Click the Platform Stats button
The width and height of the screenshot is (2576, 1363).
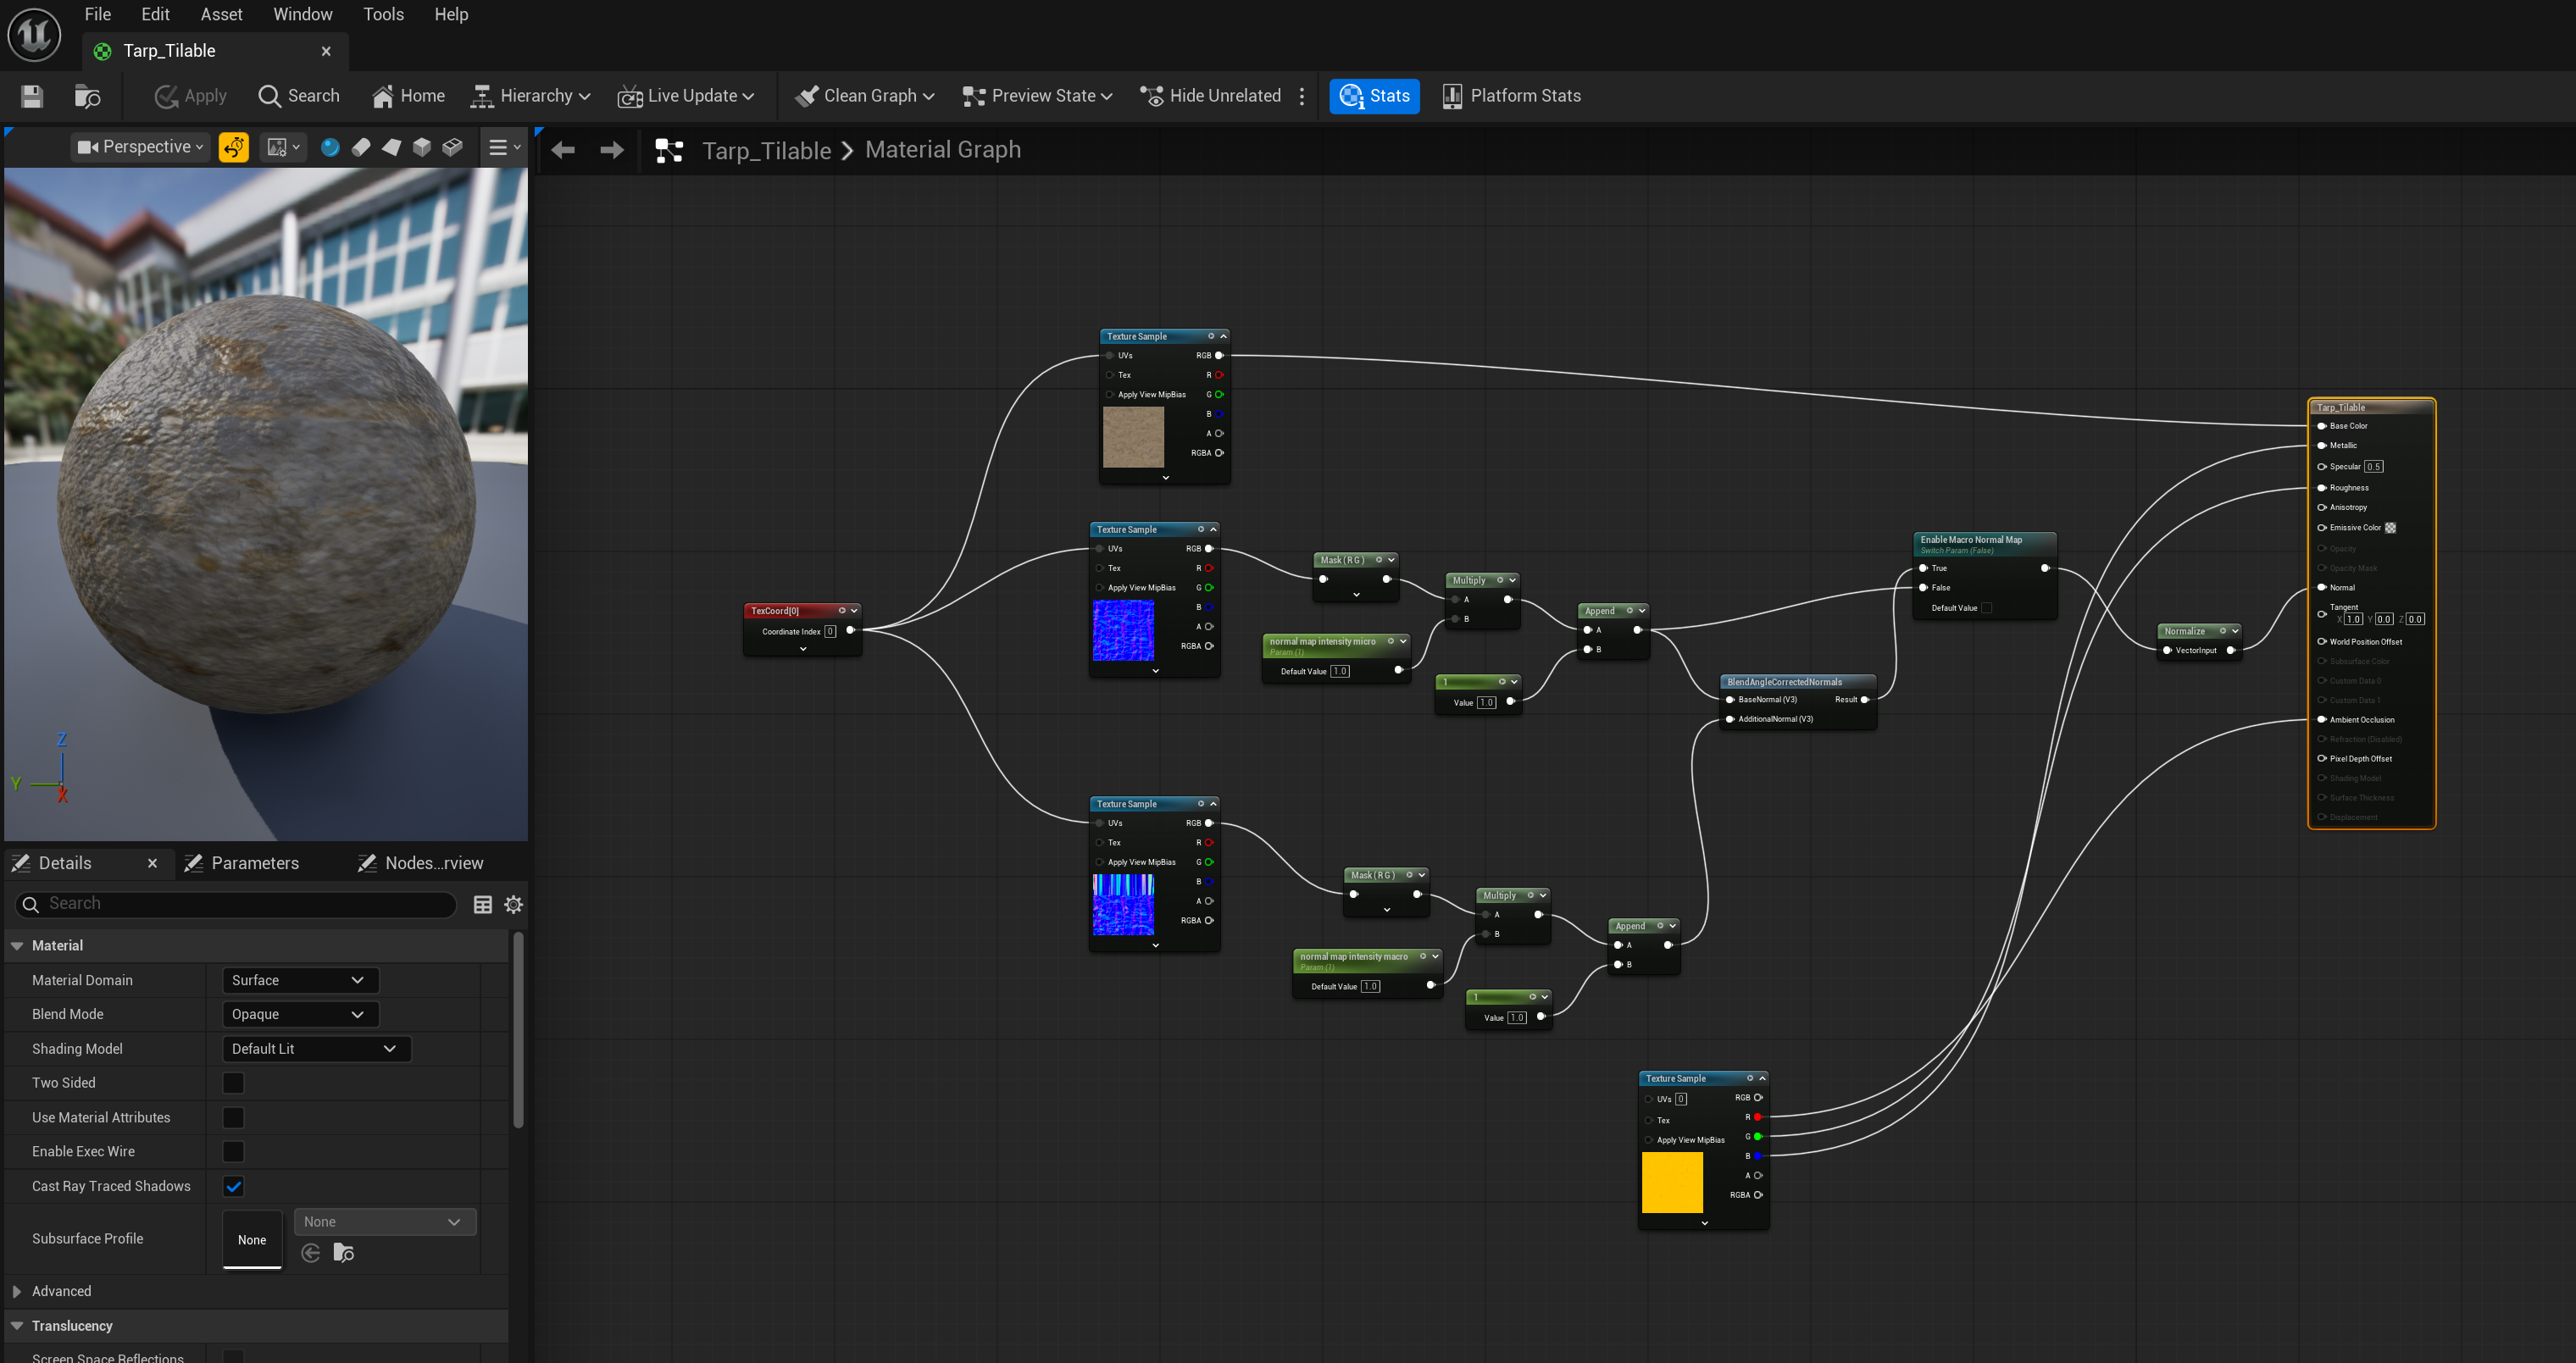pos(1511,96)
